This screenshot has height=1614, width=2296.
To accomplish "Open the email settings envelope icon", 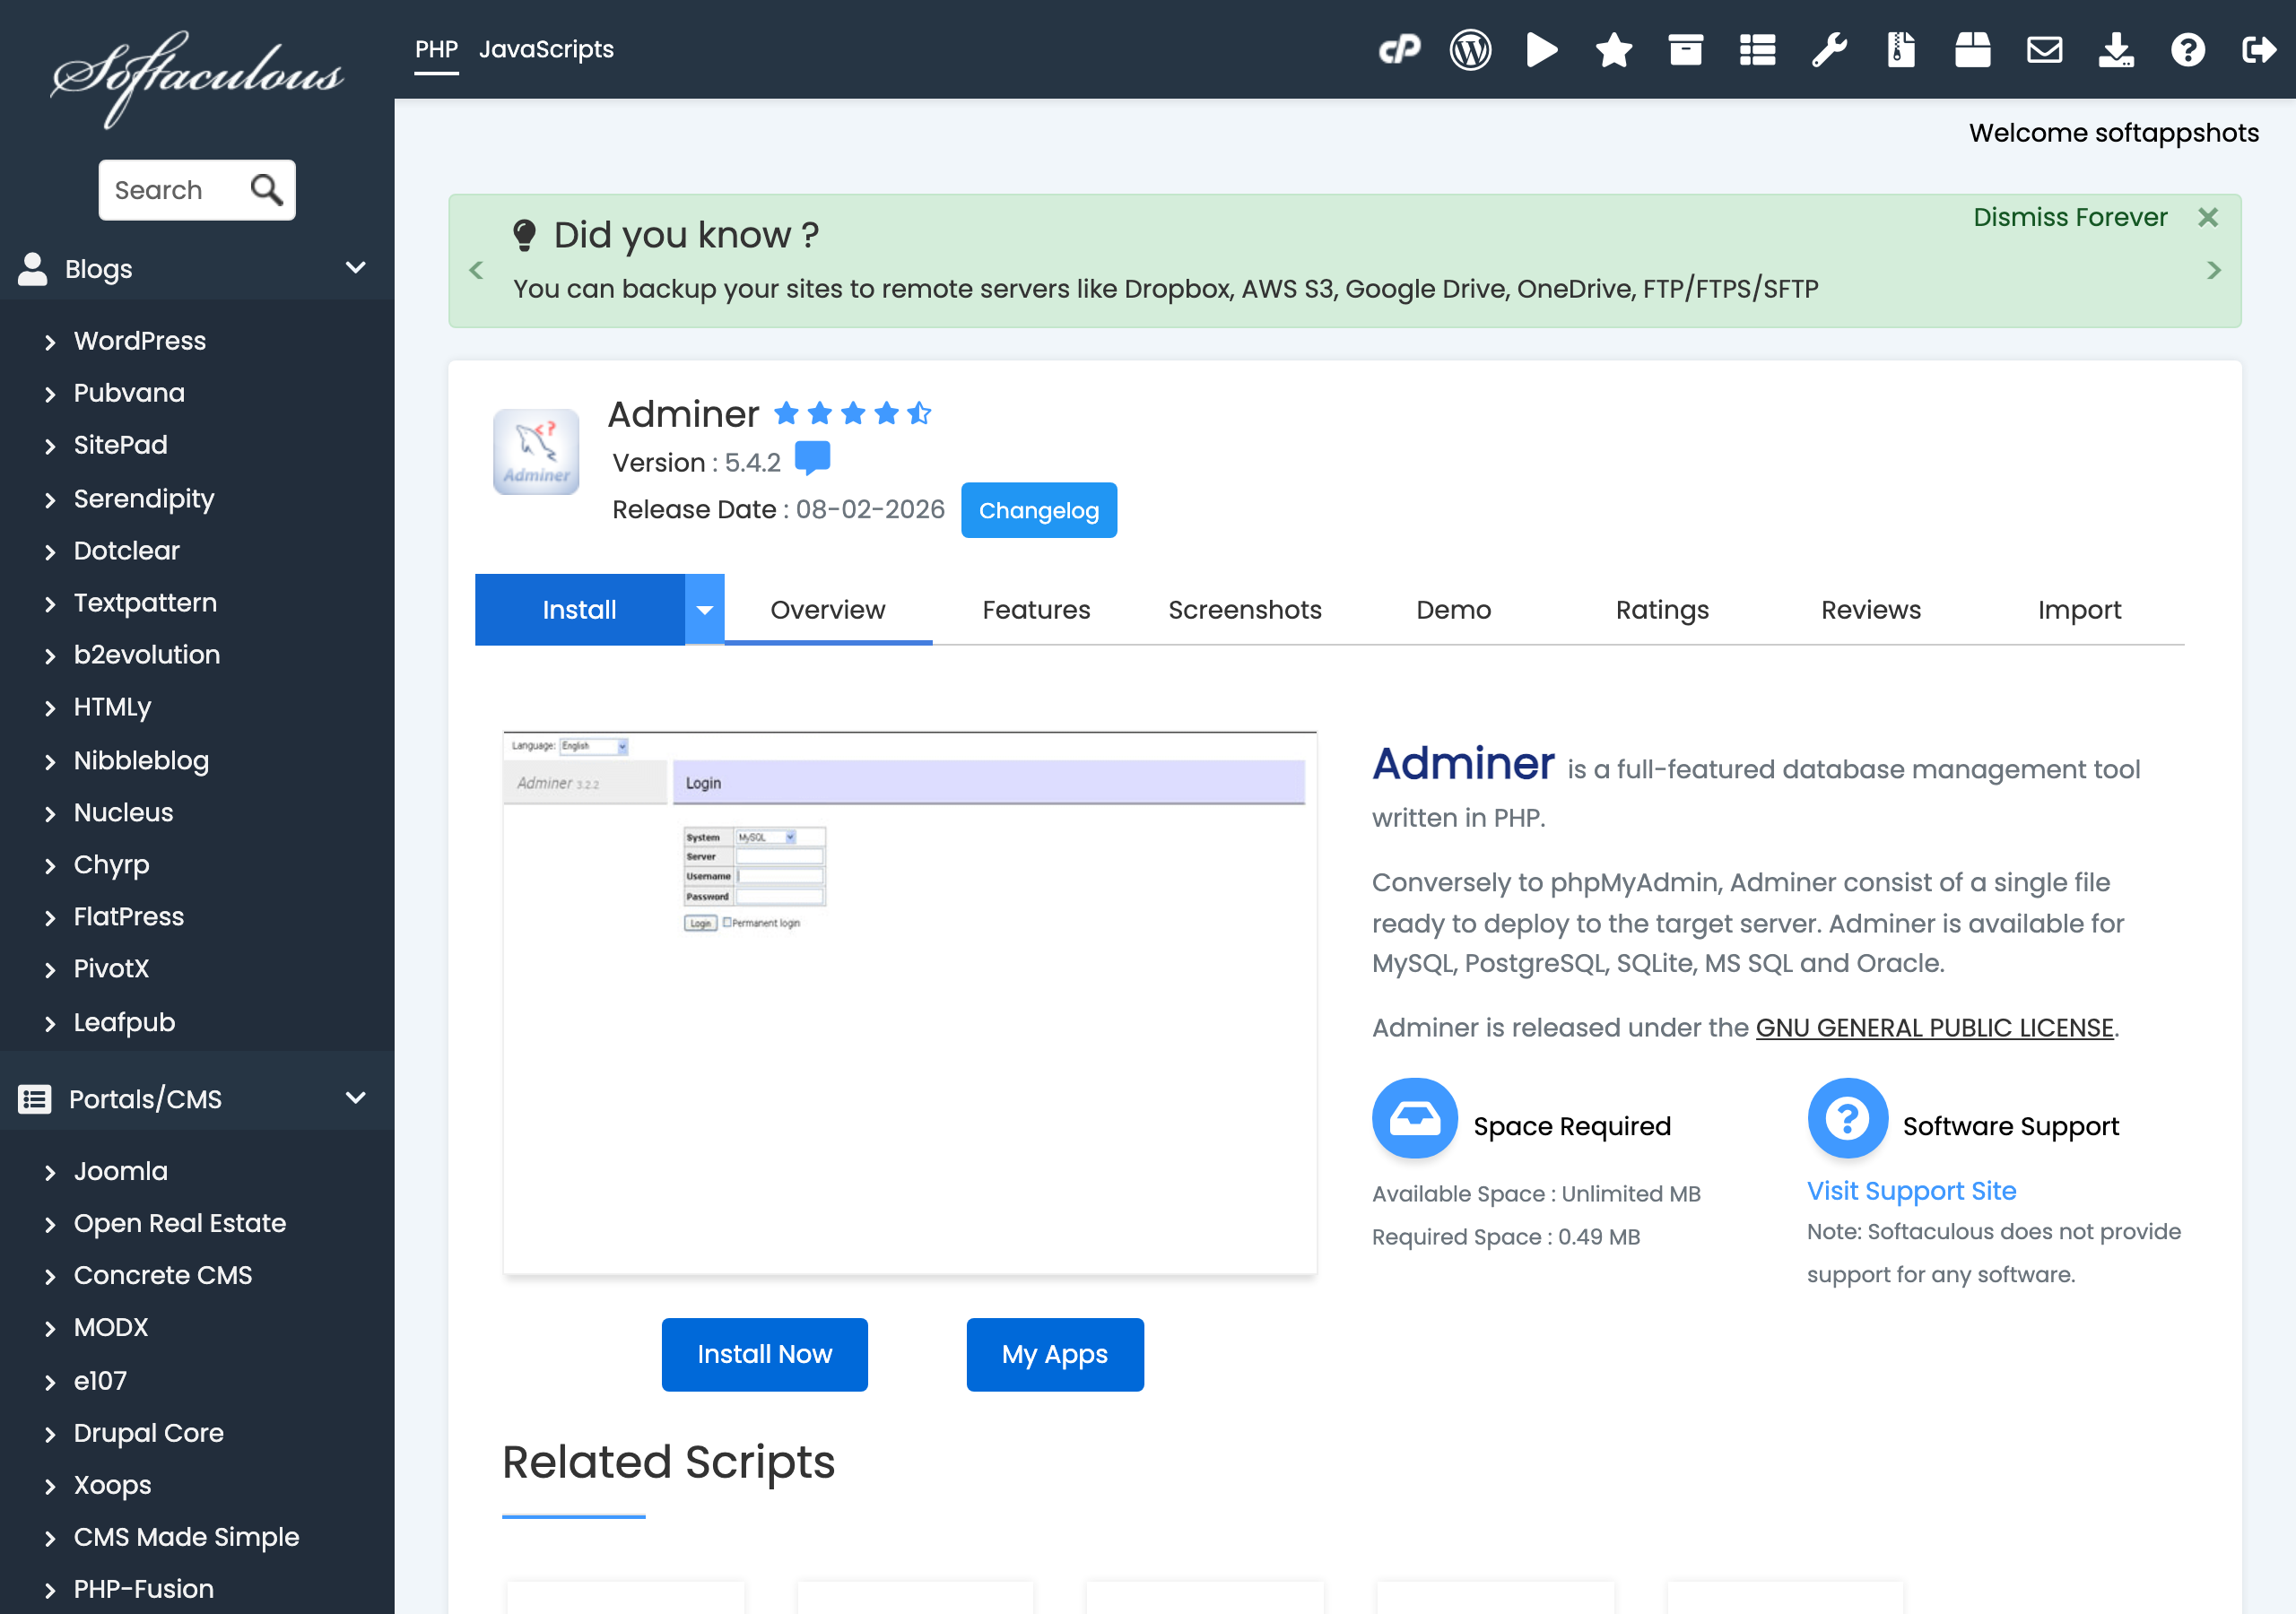I will point(2044,49).
